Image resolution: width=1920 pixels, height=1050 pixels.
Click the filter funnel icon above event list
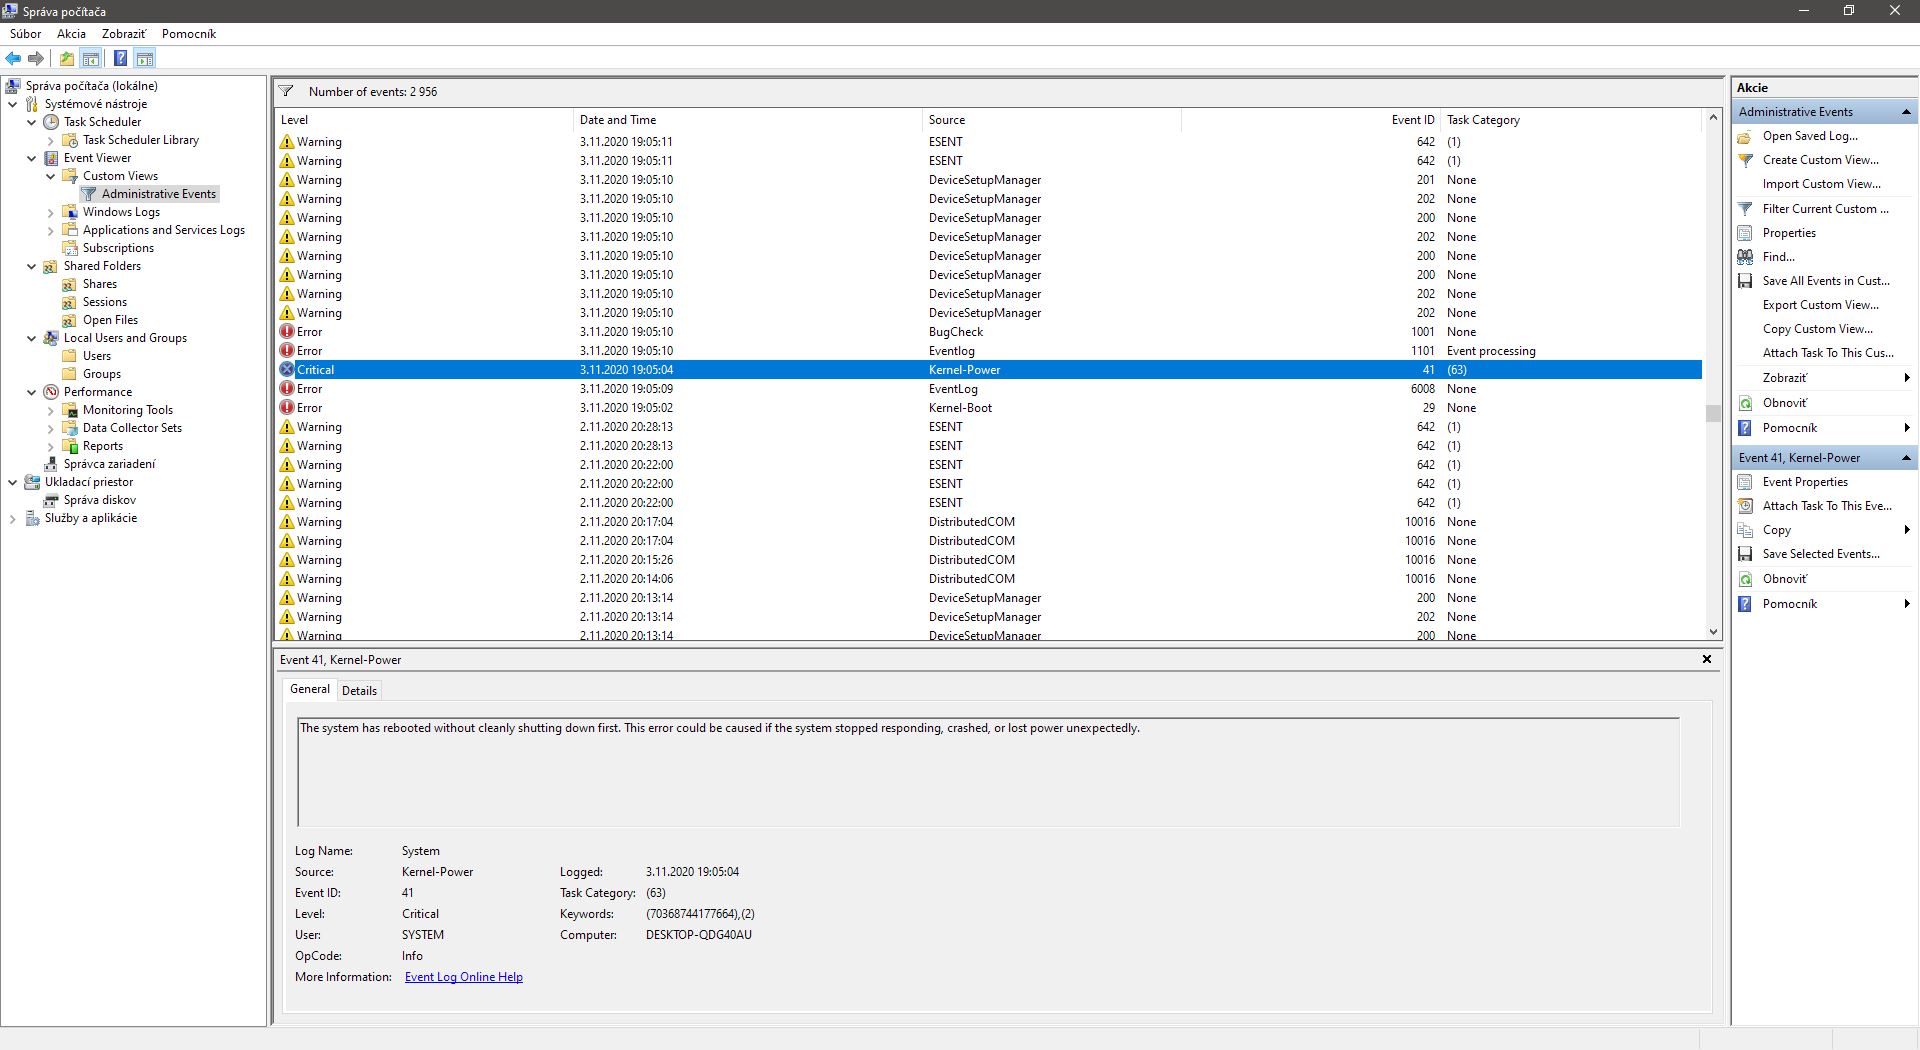coord(286,92)
